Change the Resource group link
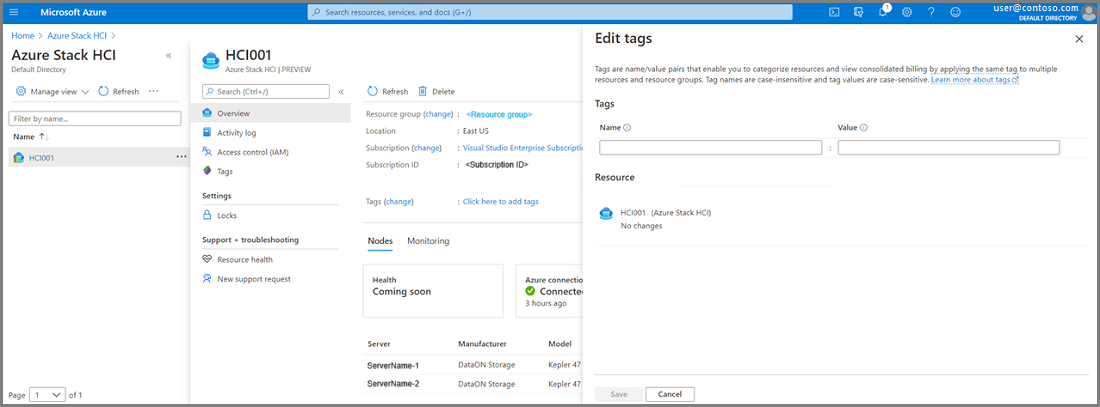This screenshot has height=407, width=1100. (x=438, y=114)
